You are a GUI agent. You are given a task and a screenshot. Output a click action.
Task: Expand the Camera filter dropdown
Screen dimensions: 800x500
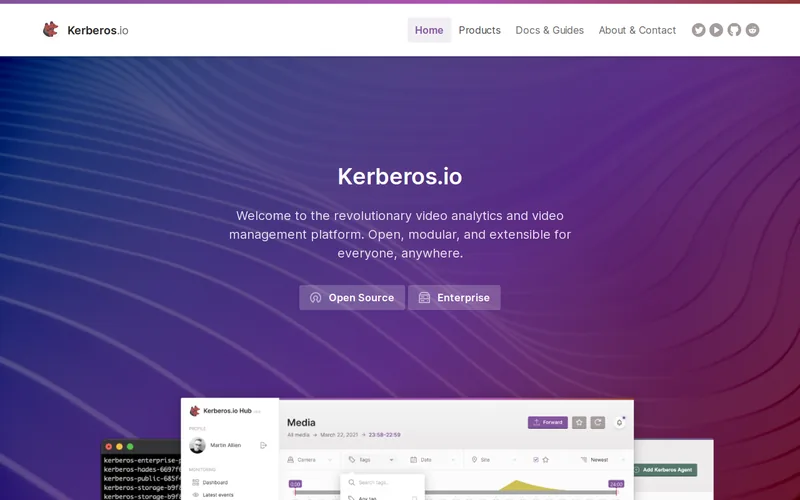tap(309, 460)
